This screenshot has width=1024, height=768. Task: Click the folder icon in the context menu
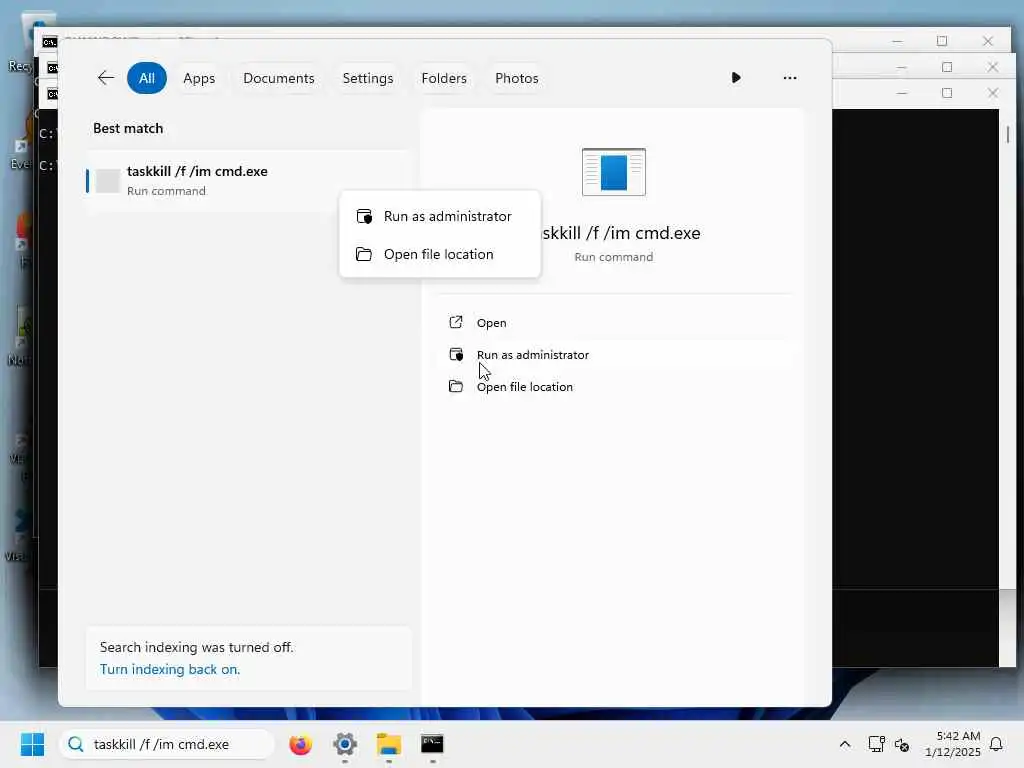[x=364, y=254]
